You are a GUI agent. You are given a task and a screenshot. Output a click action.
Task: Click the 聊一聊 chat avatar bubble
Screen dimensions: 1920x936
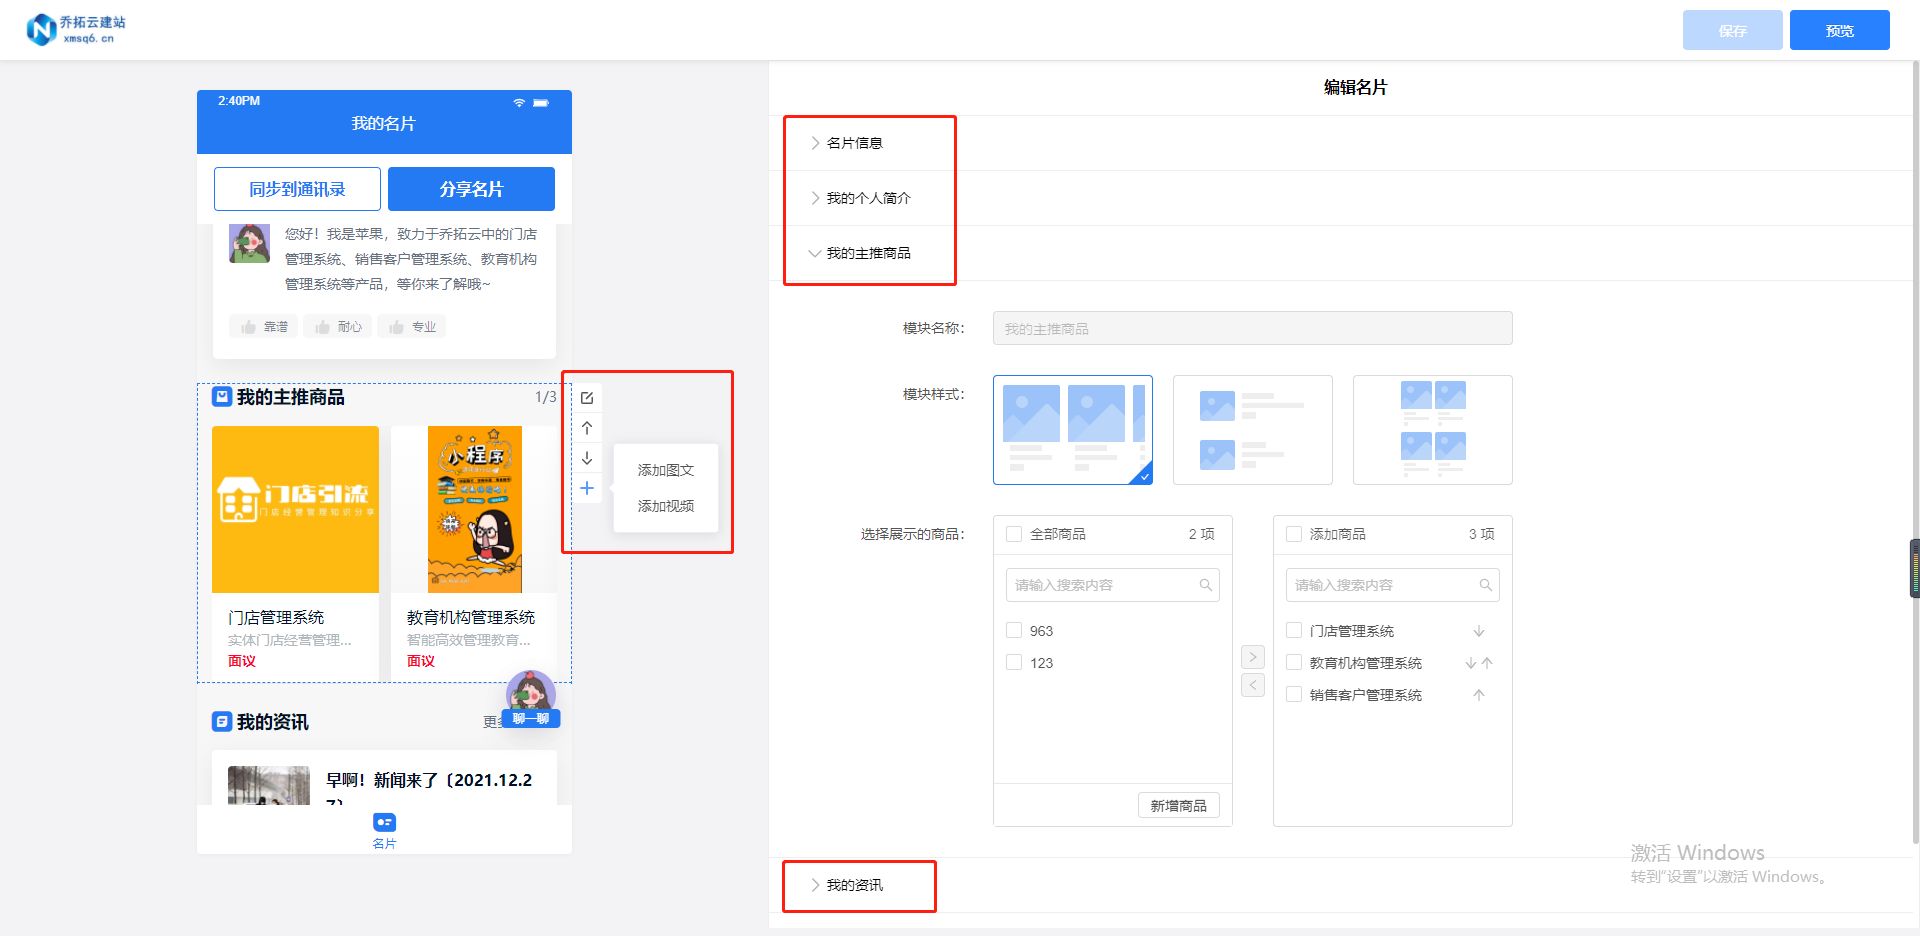pos(531,699)
